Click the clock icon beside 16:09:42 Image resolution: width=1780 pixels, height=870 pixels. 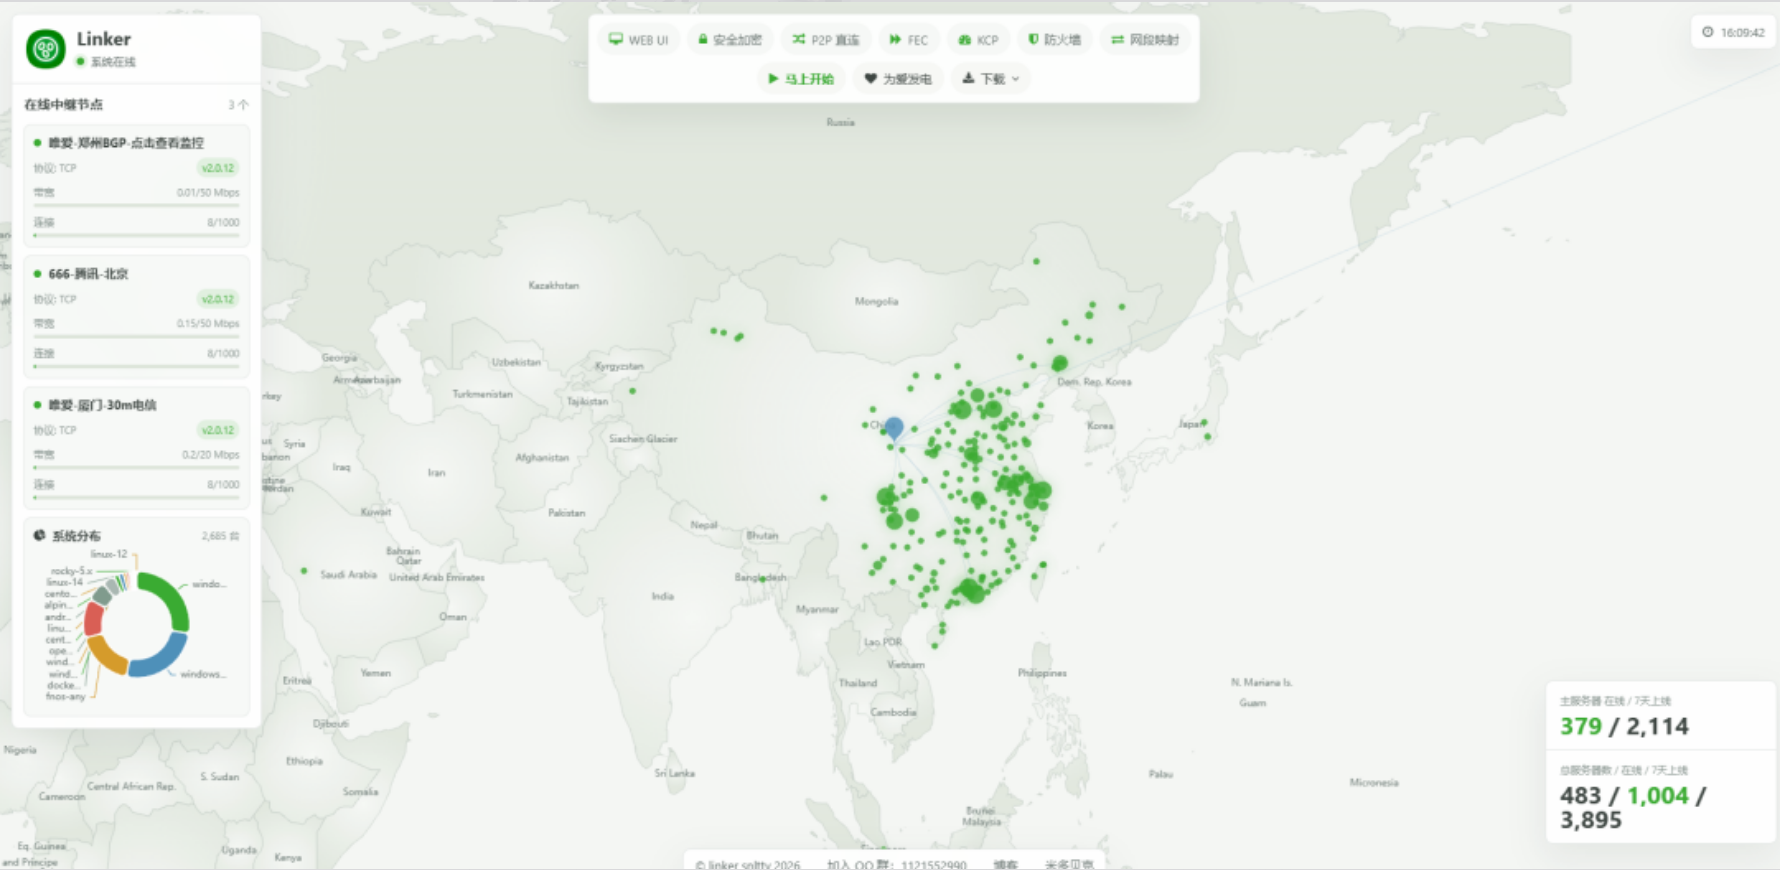coord(1708,32)
